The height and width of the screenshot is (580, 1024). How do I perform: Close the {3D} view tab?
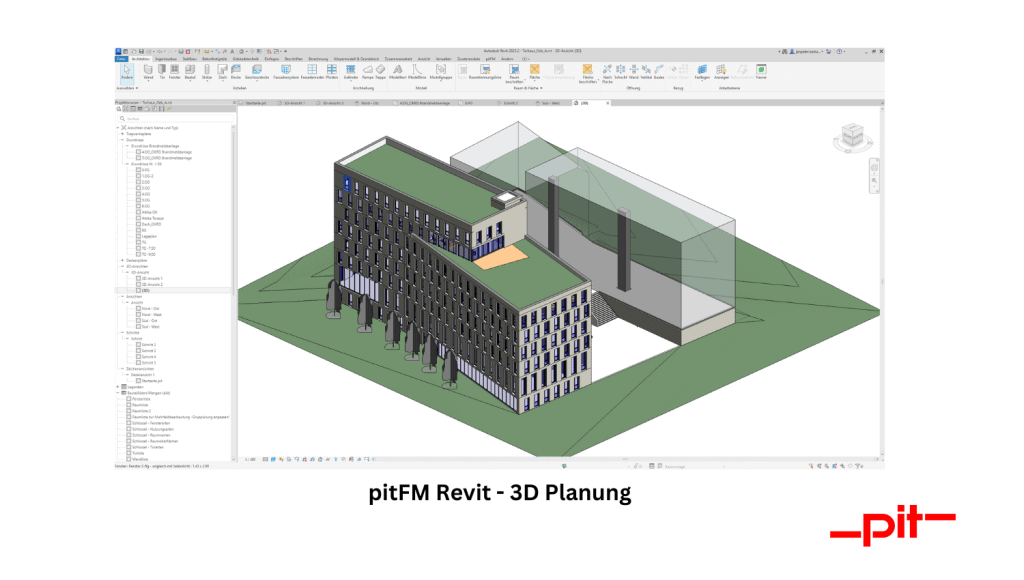(607, 103)
